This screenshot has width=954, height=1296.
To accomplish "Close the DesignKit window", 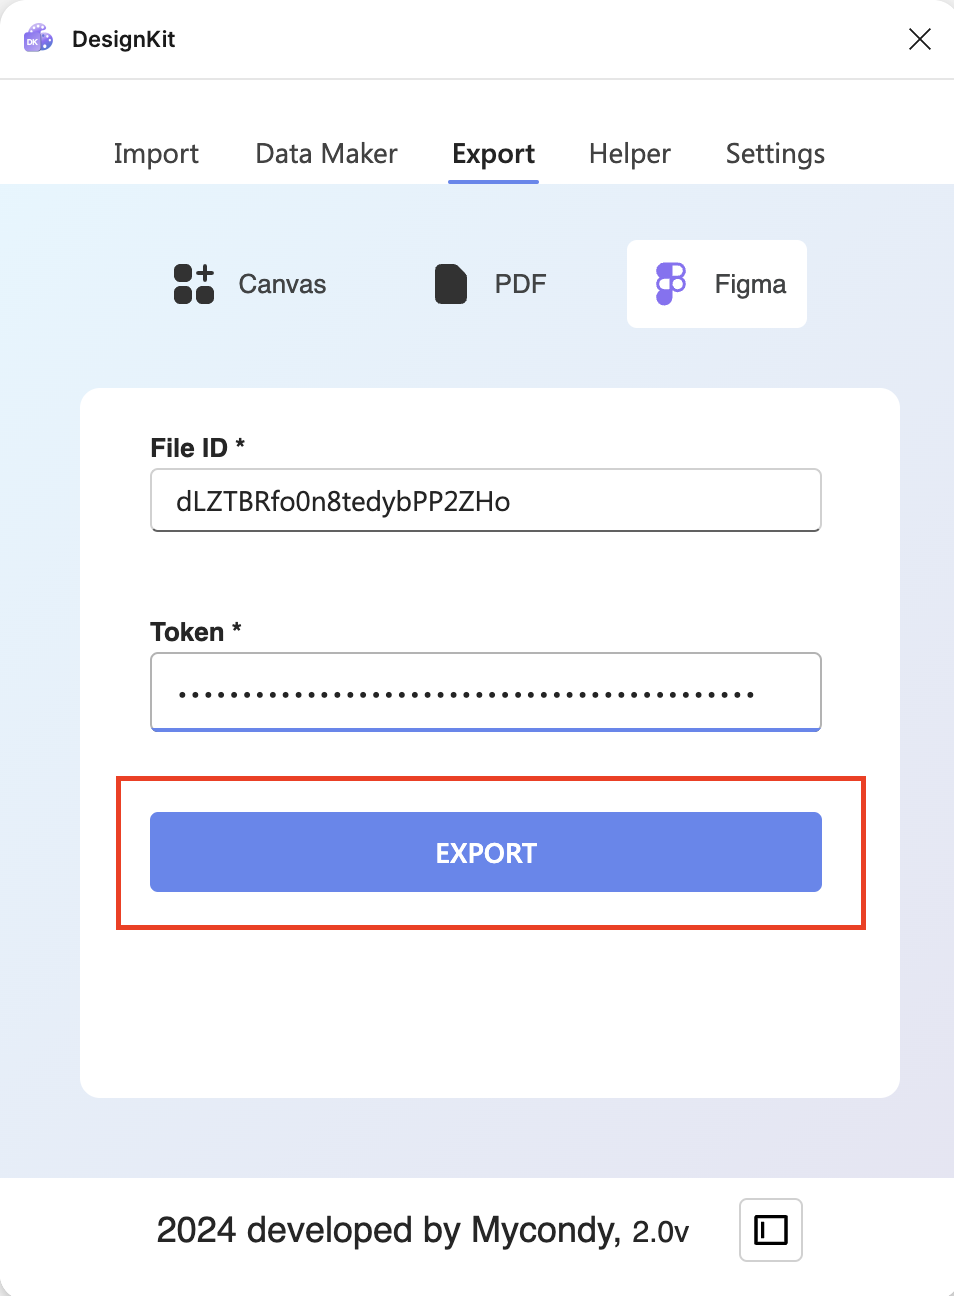I will [919, 39].
